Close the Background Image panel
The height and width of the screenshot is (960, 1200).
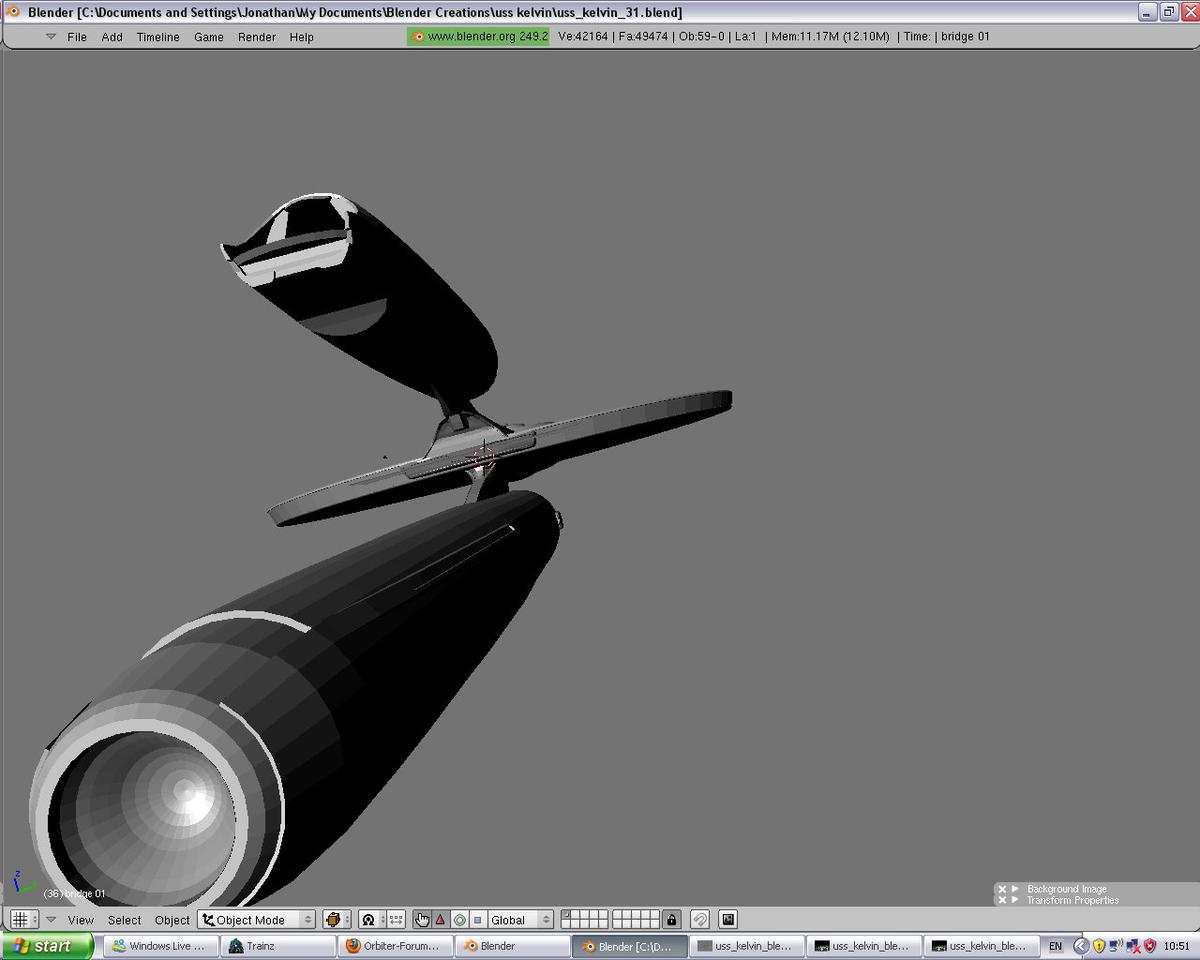1002,888
